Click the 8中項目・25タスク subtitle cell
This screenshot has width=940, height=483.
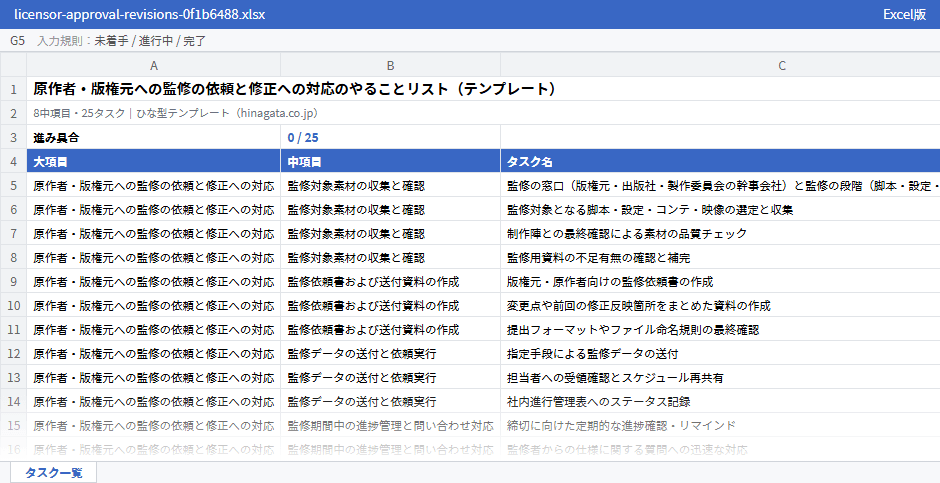pos(483,113)
